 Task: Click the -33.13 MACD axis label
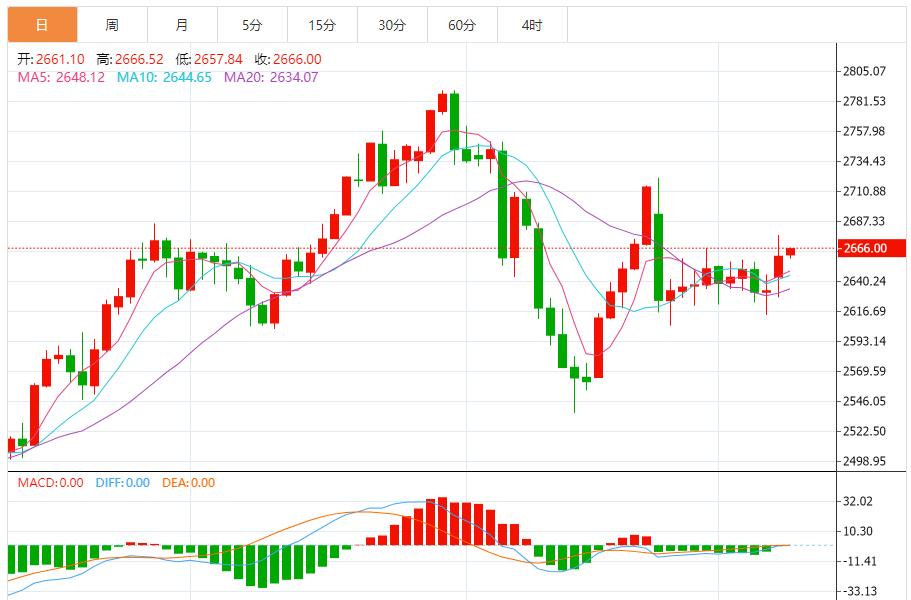[860, 591]
